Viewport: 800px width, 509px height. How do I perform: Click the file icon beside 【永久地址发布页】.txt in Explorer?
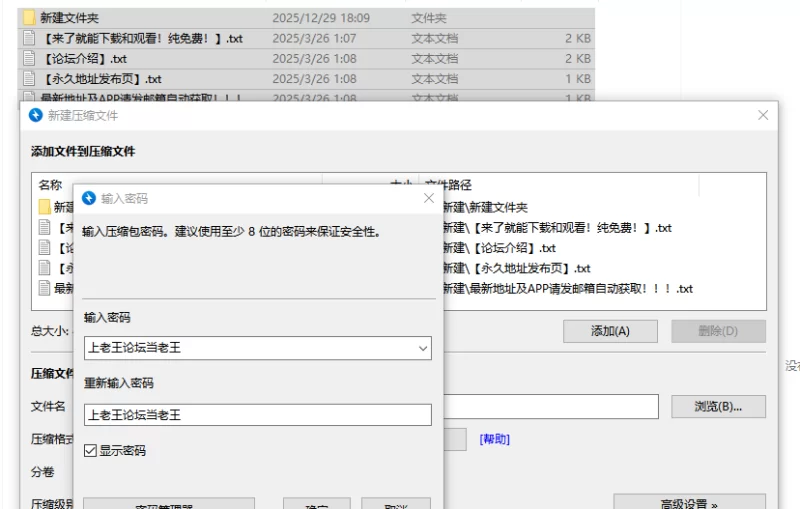pos(29,79)
